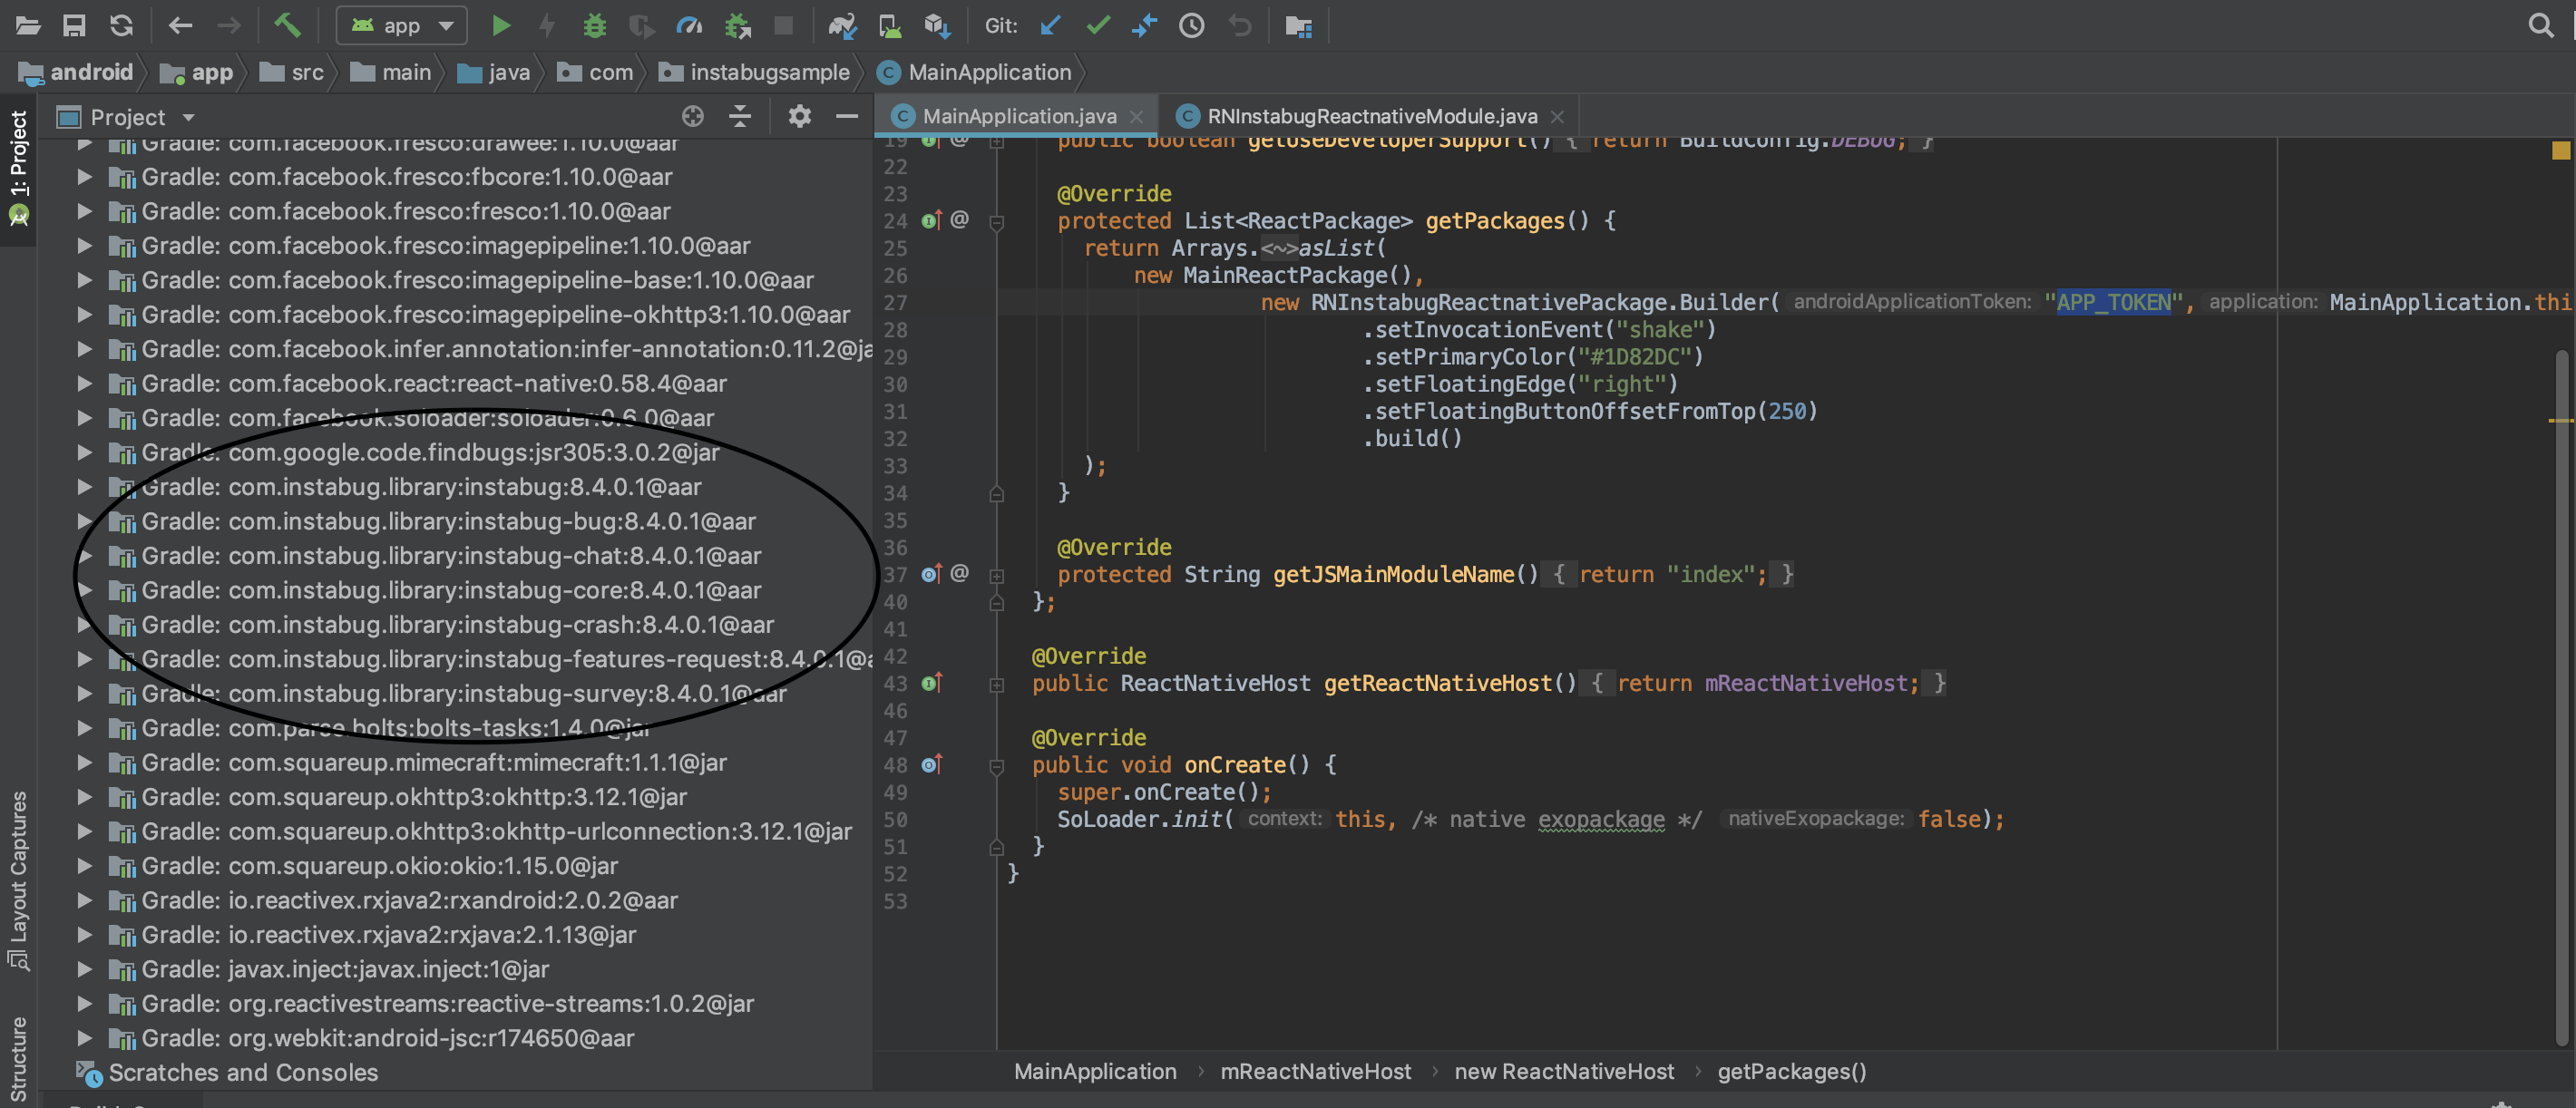Open the app run configuration dropdown
This screenshot has width=2576, height=1108.
coord(403,25)
